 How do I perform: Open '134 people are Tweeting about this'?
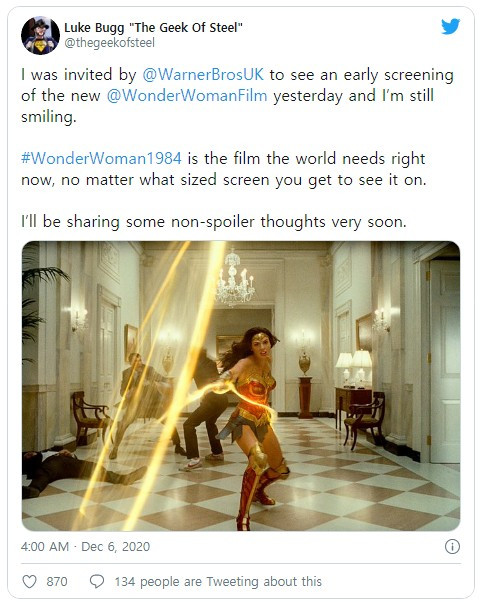218,581
